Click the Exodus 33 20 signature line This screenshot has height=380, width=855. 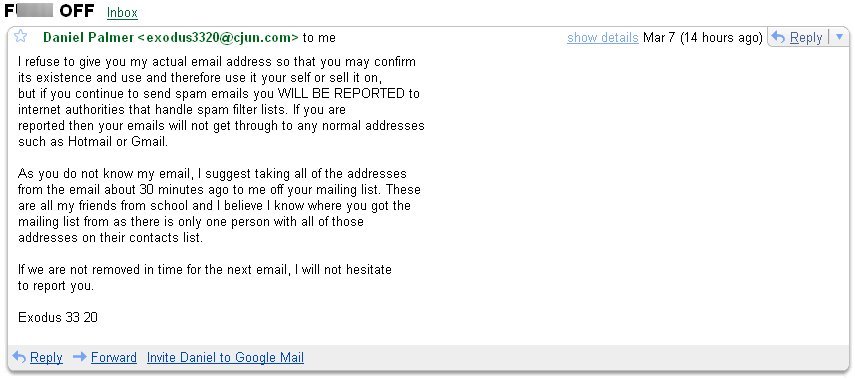(x=58, y=317)
